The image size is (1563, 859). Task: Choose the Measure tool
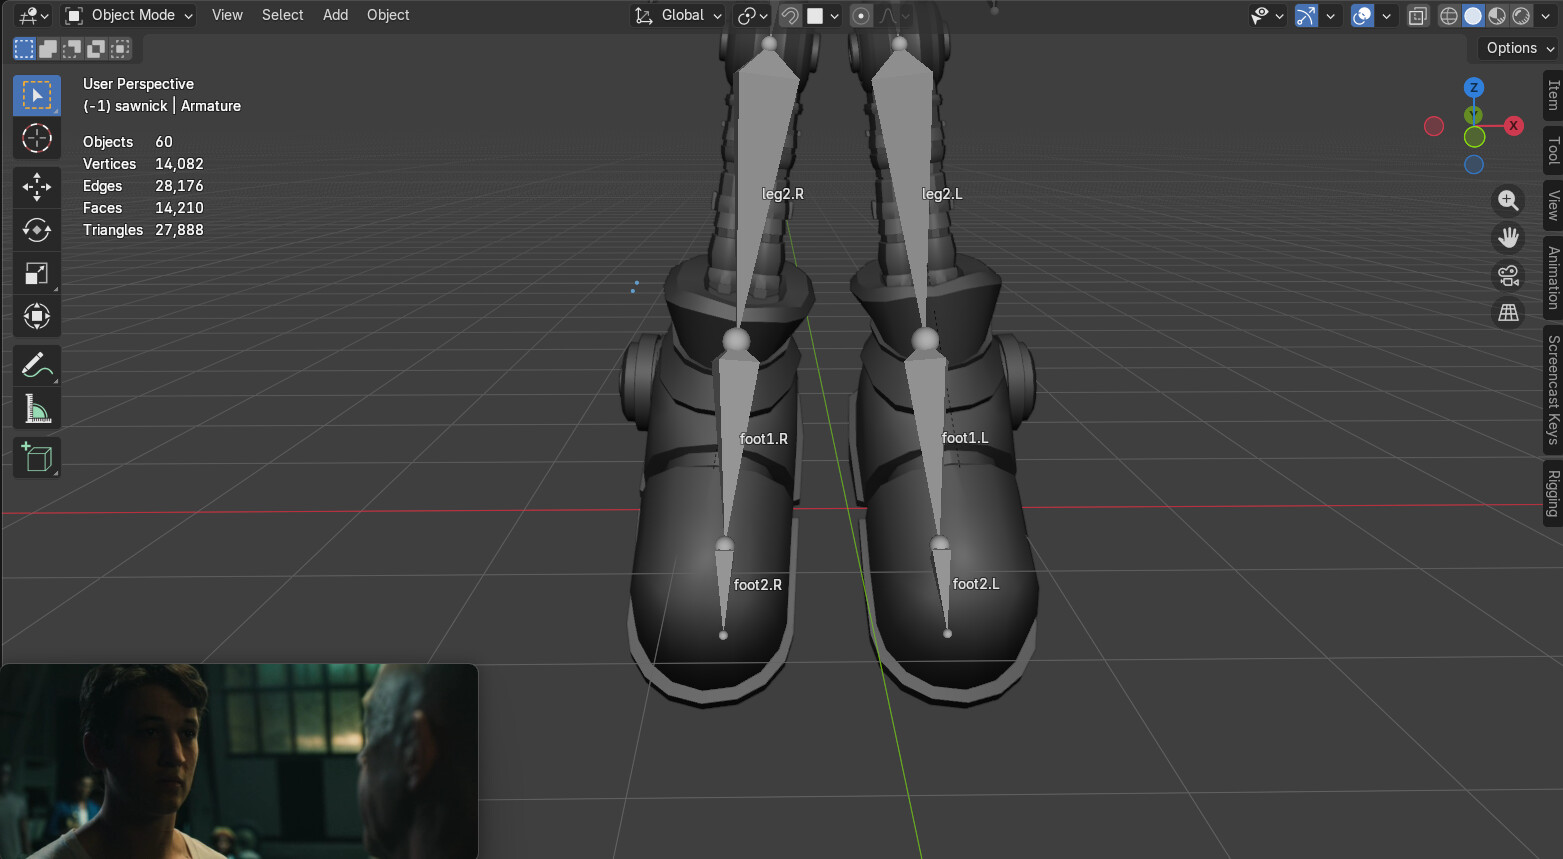click(37, 408)
